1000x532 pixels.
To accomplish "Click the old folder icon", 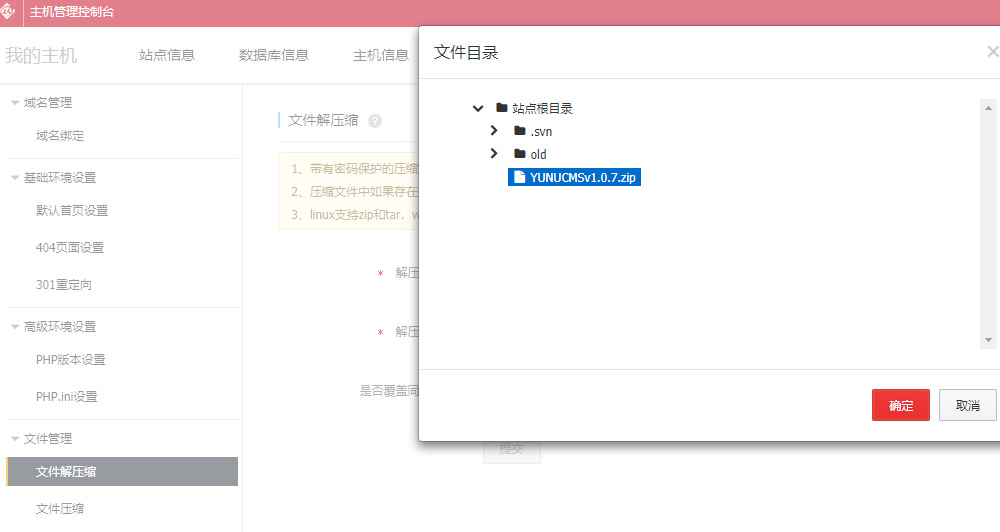I will pos(520,154).
